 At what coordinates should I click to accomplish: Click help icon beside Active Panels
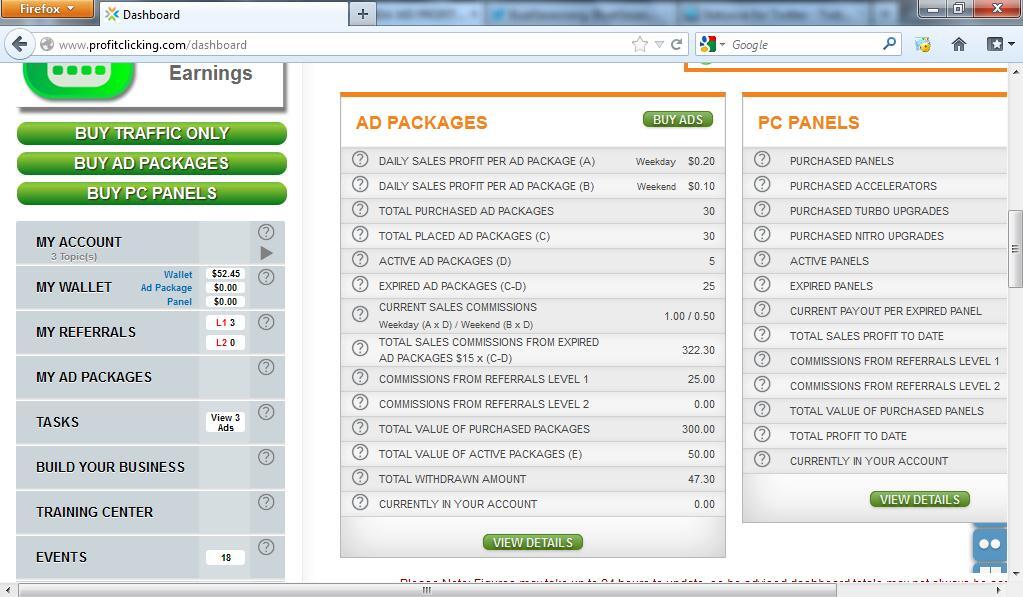coord(762,260)
